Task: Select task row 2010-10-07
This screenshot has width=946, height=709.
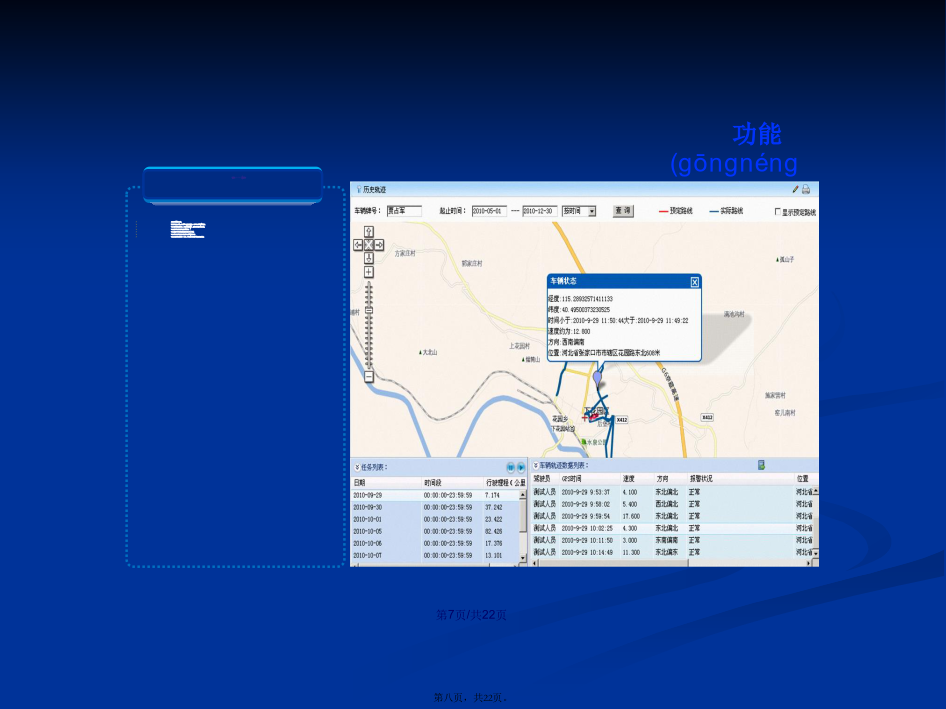Action: (435, 556)
